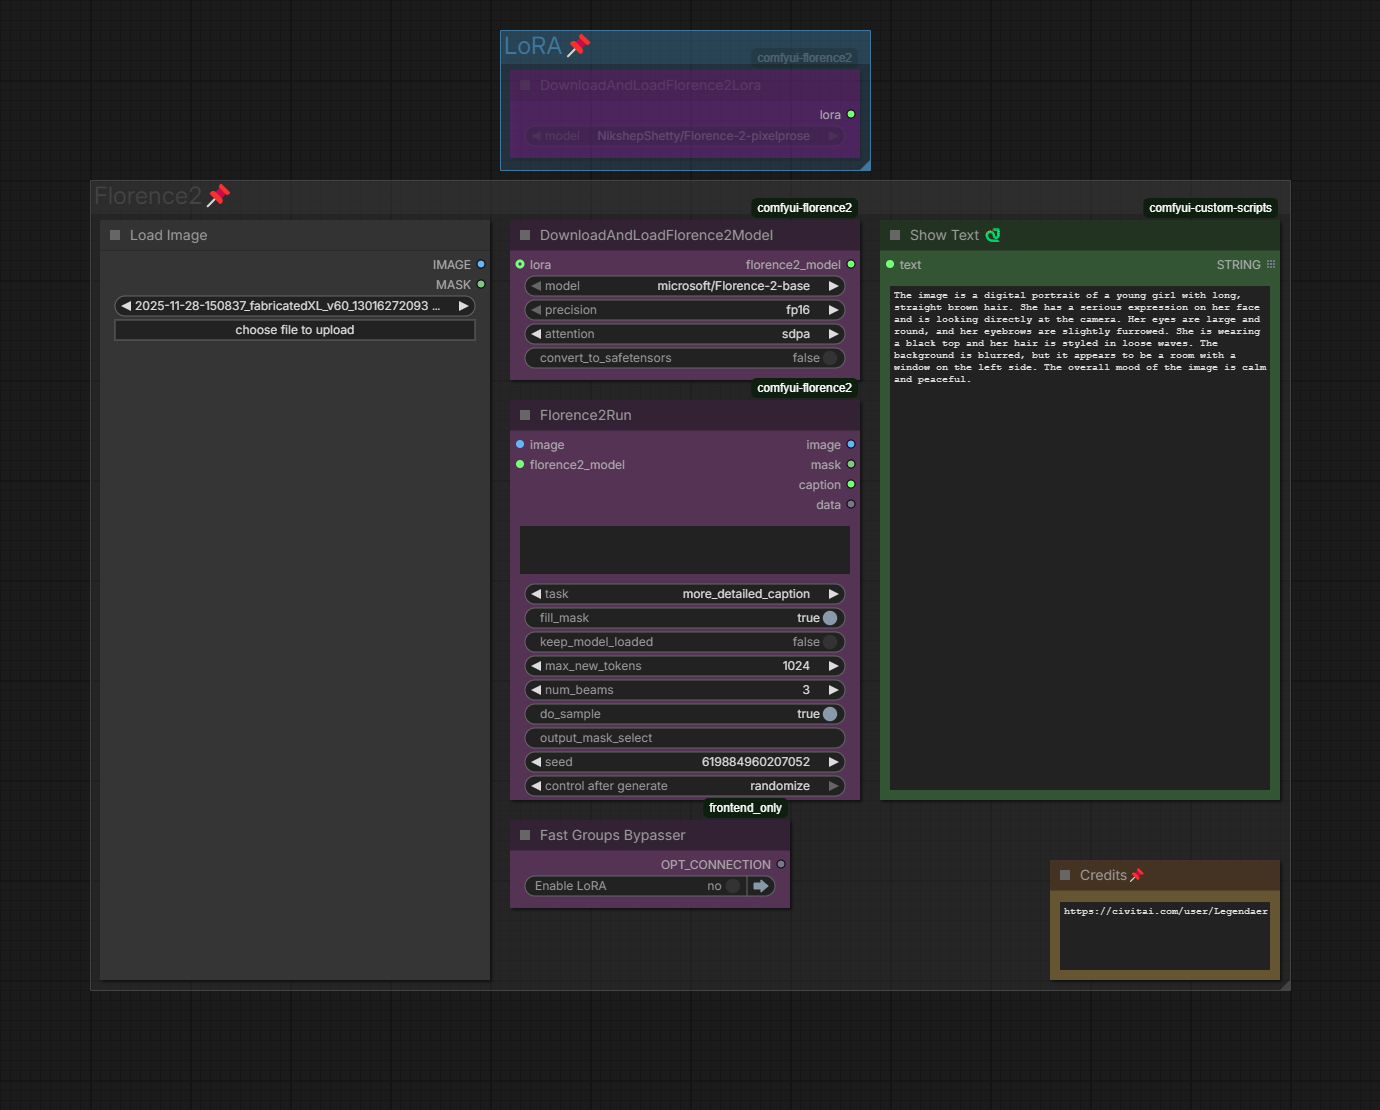The width and height of the screenshot is (1380, 1110).
Task: Click the frontend_only badge label
Action: point(745,808)
